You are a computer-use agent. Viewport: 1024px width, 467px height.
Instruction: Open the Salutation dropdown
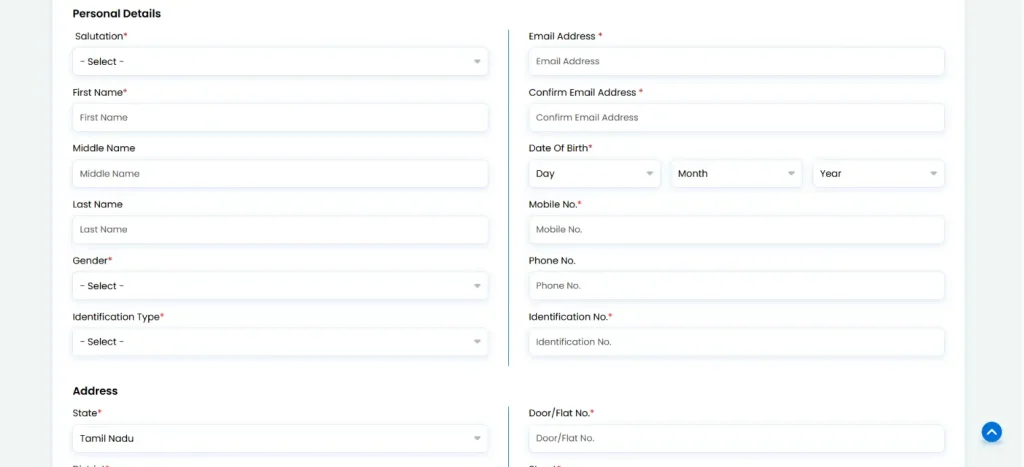[280, 61]
